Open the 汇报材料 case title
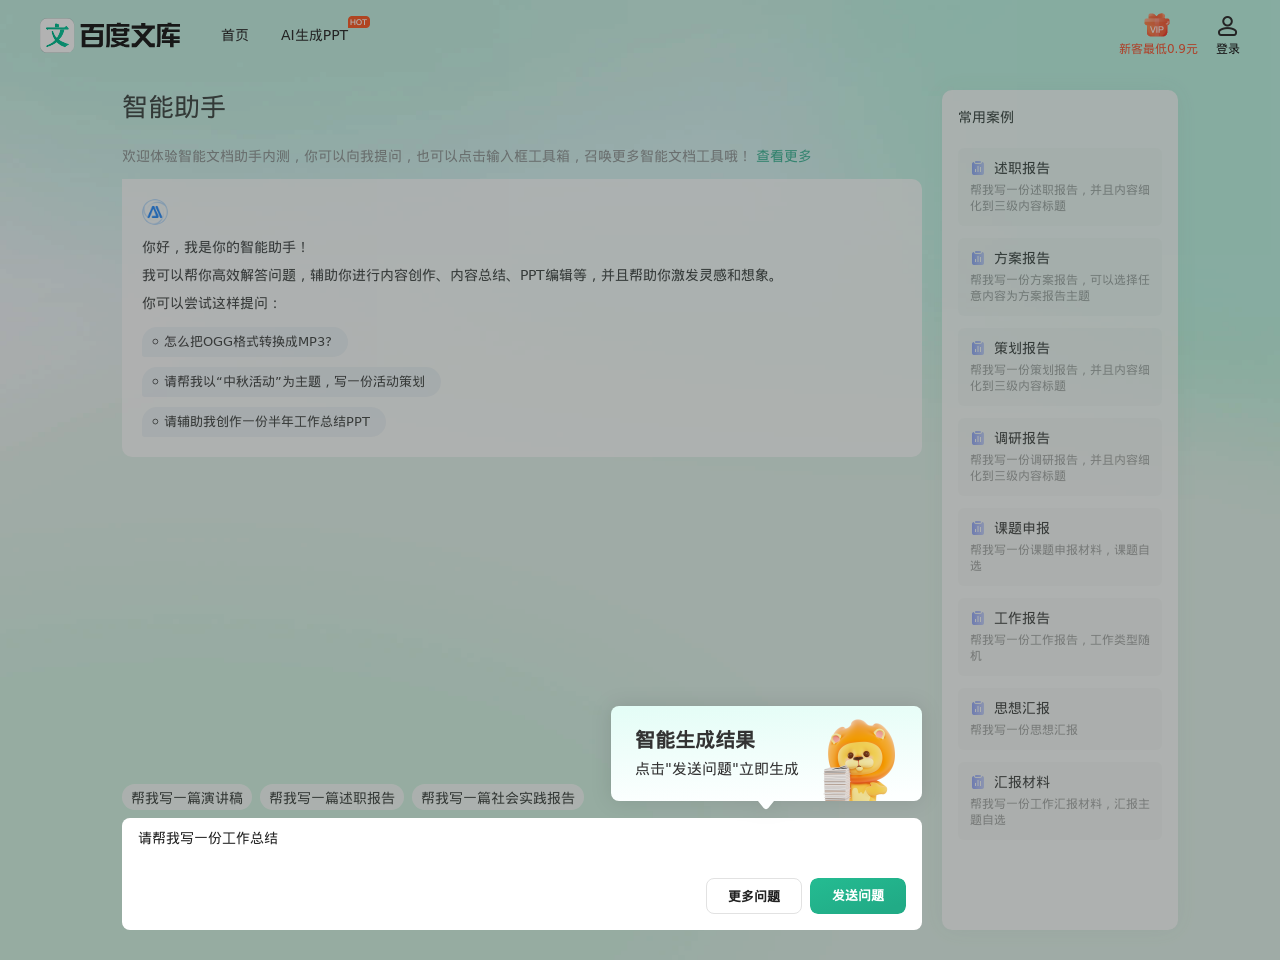1280x960 pixels. click(x=1022, y=782)
